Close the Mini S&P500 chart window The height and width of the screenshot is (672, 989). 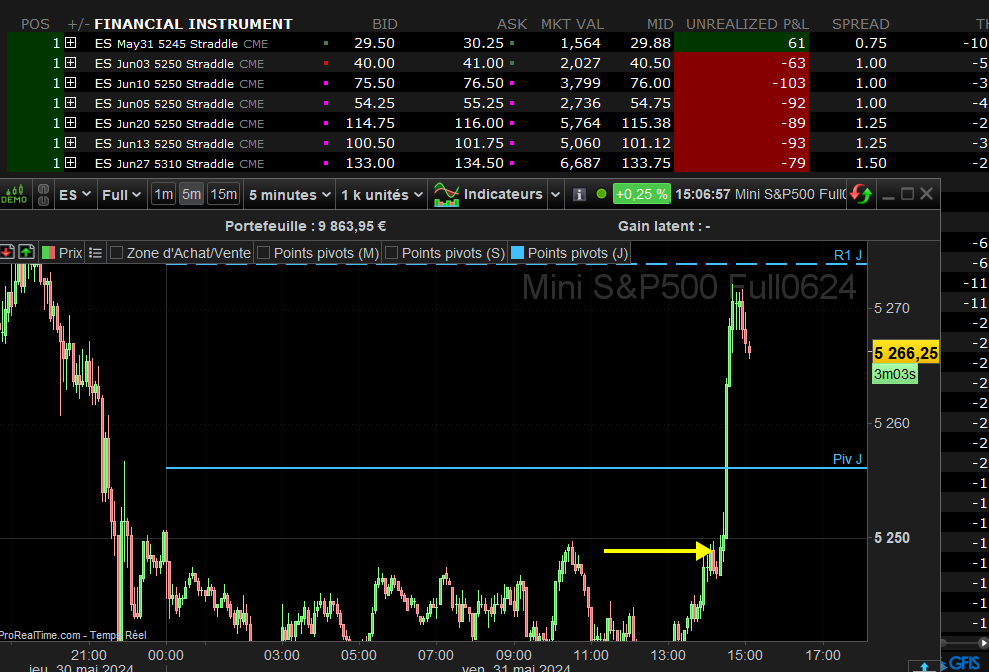[x=926, y=194]
